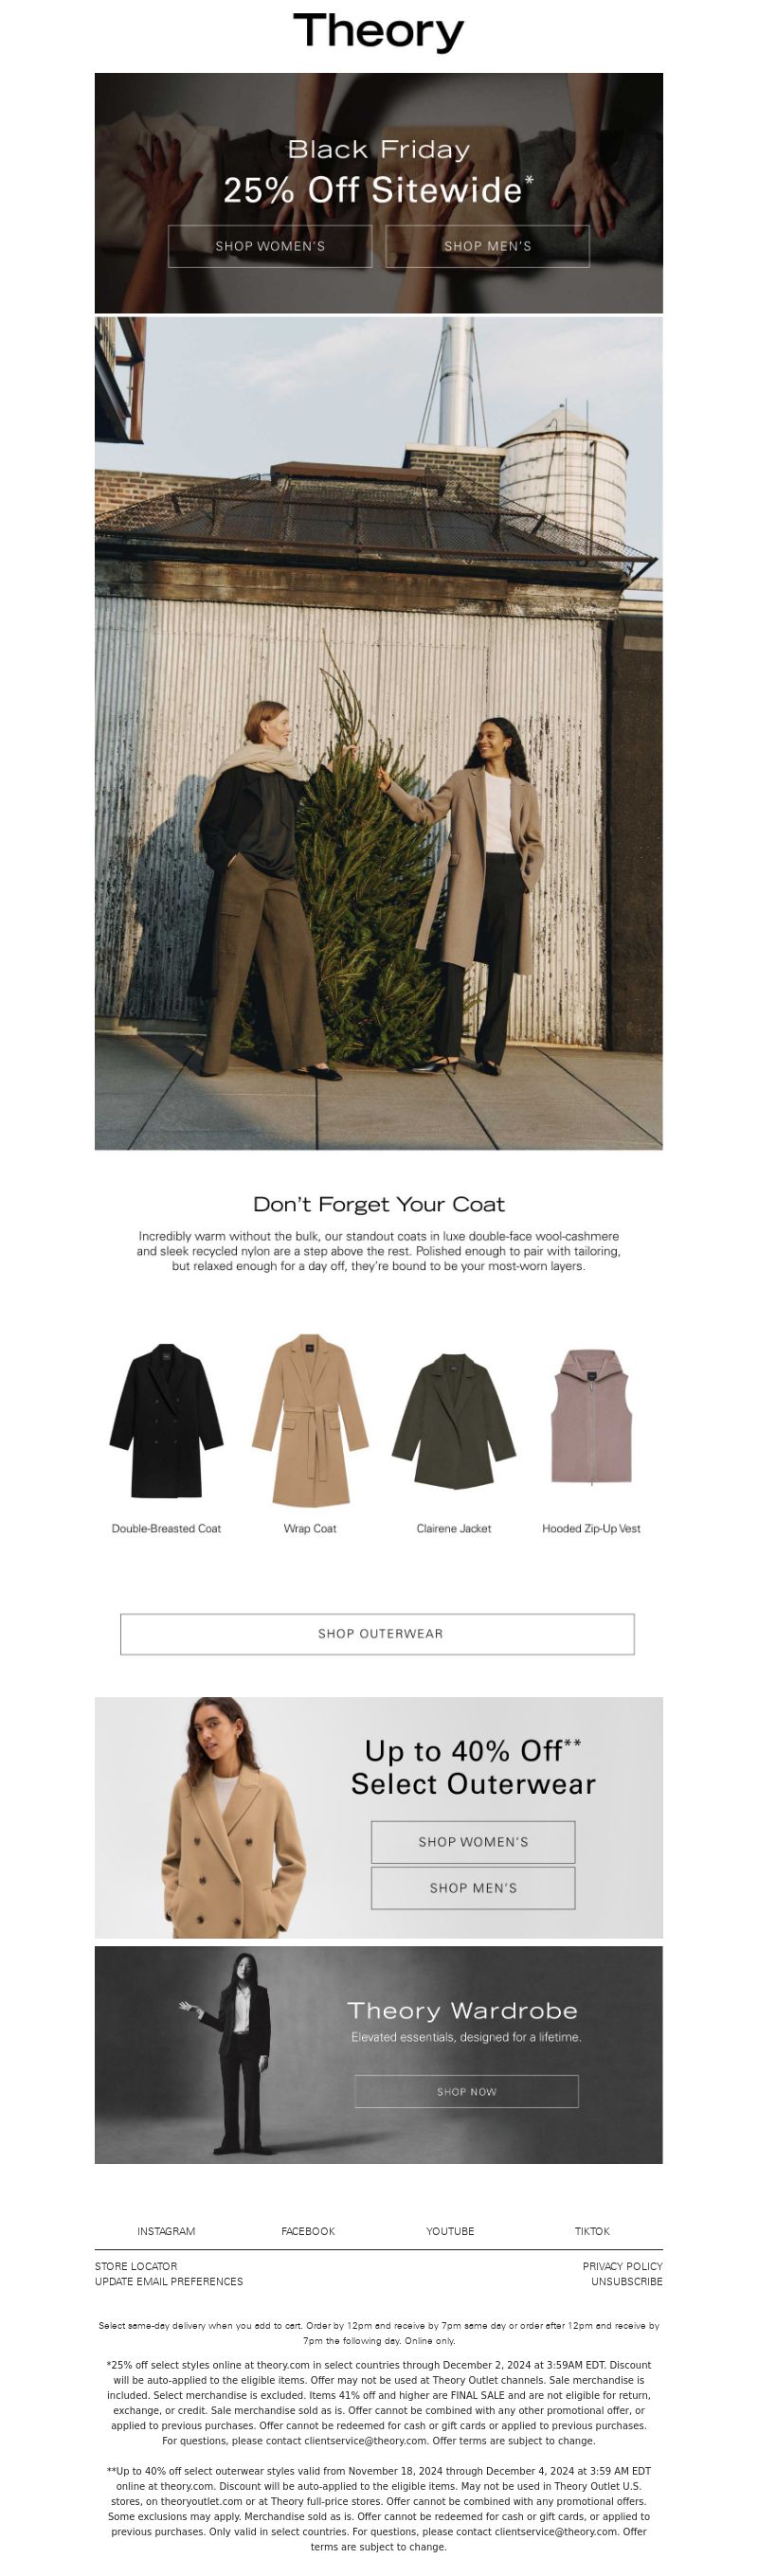Select the Hooded Zip-Up Vest image
The width and height of the screenshot is (758, 2576).
[x=591, y=1416]
